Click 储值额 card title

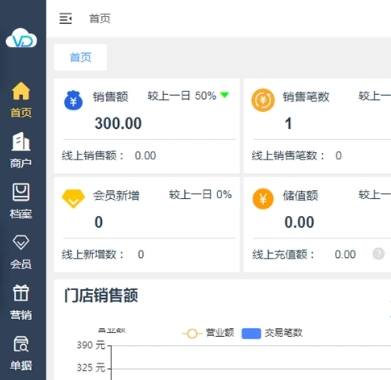pos(300,195)
